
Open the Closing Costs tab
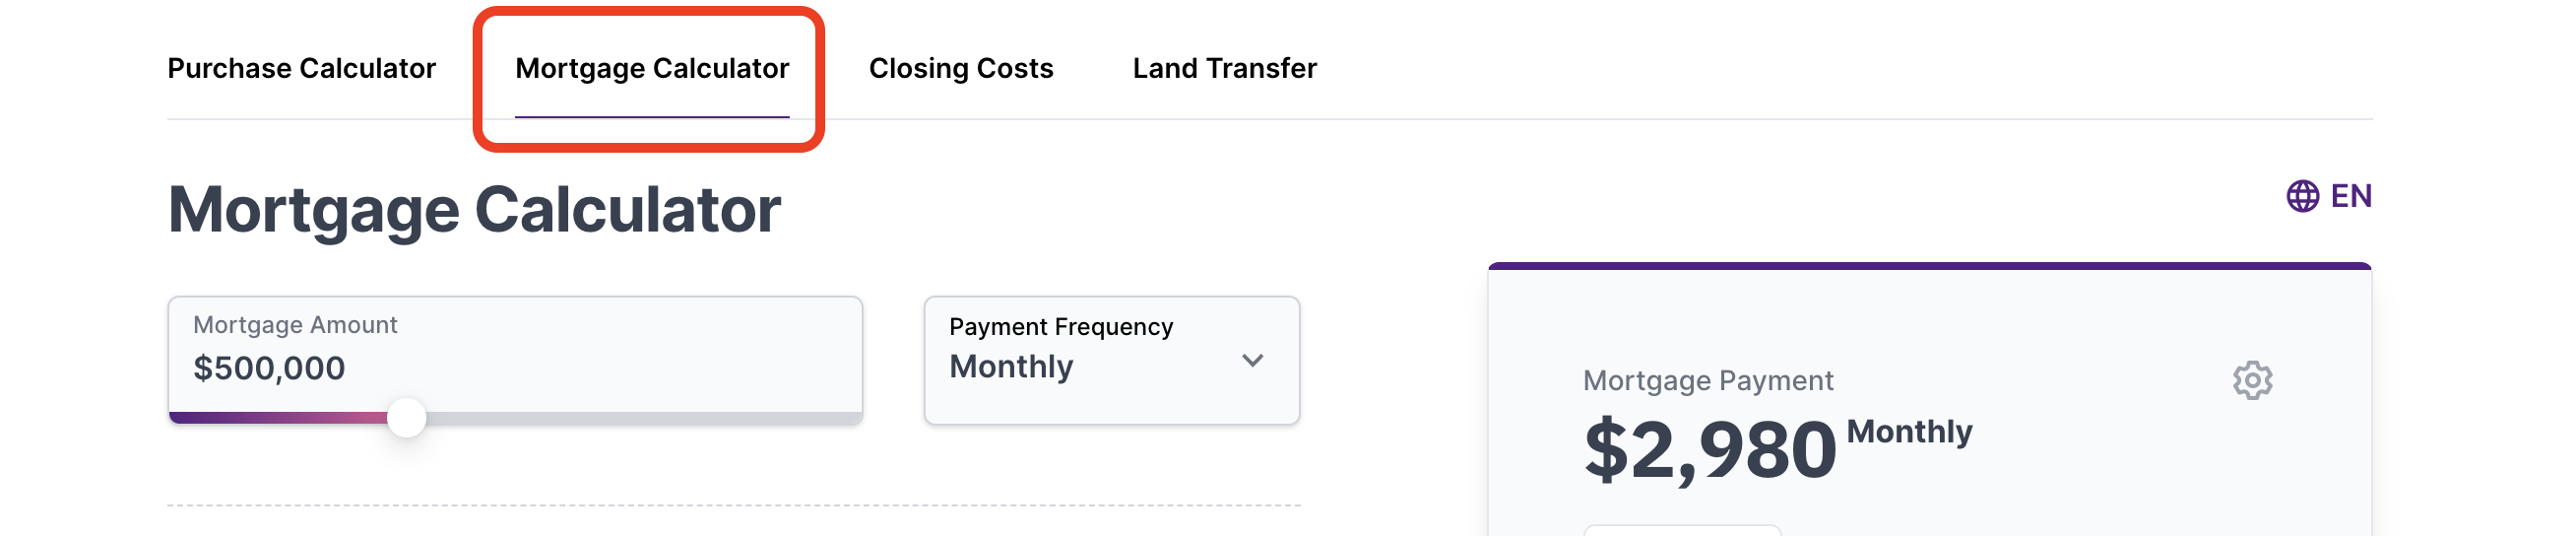pos(960,68)
